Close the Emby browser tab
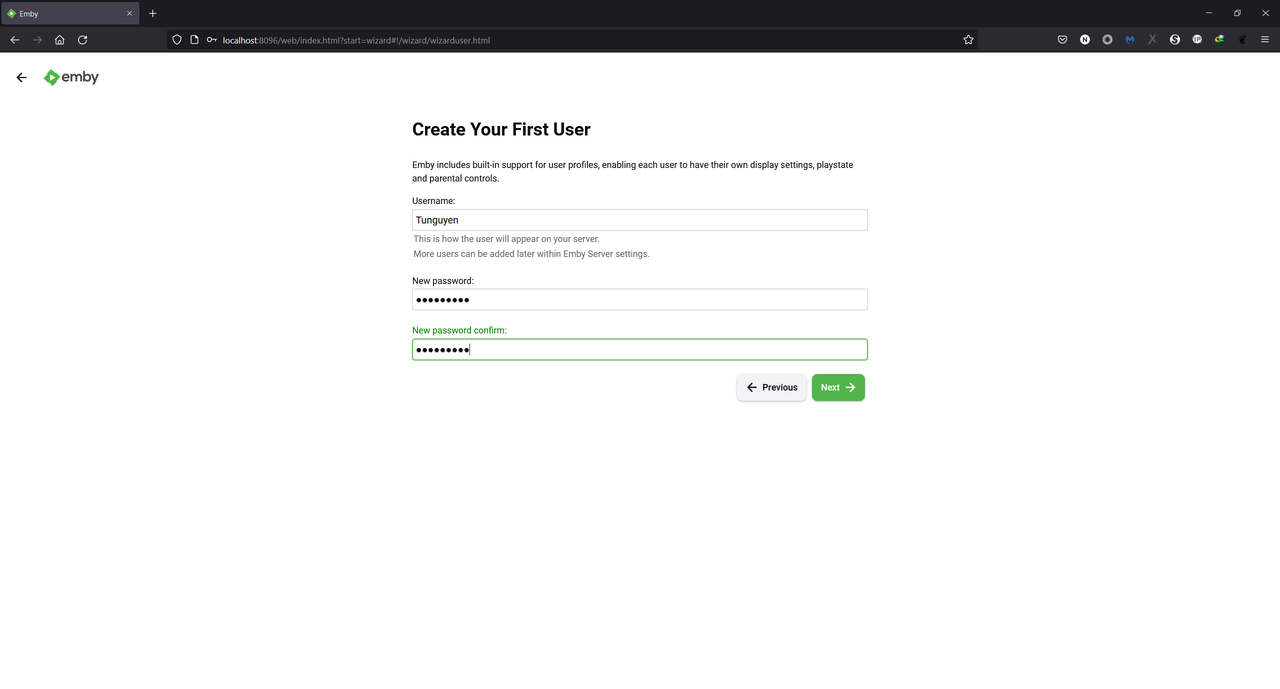The height and width of the screenshot is (689, 1280). (129, 14)
